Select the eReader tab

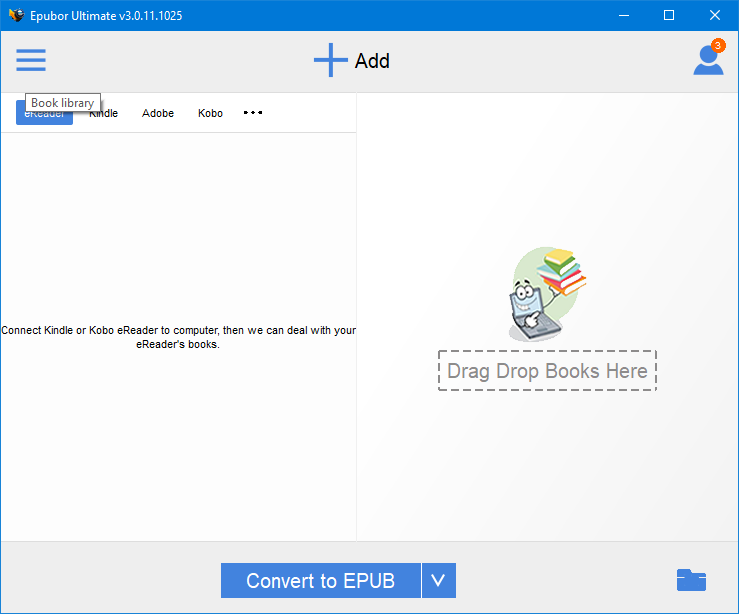click(x=44, y=113)
